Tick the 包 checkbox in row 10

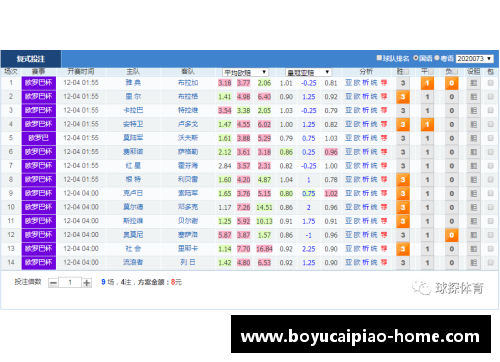(490, 207)
